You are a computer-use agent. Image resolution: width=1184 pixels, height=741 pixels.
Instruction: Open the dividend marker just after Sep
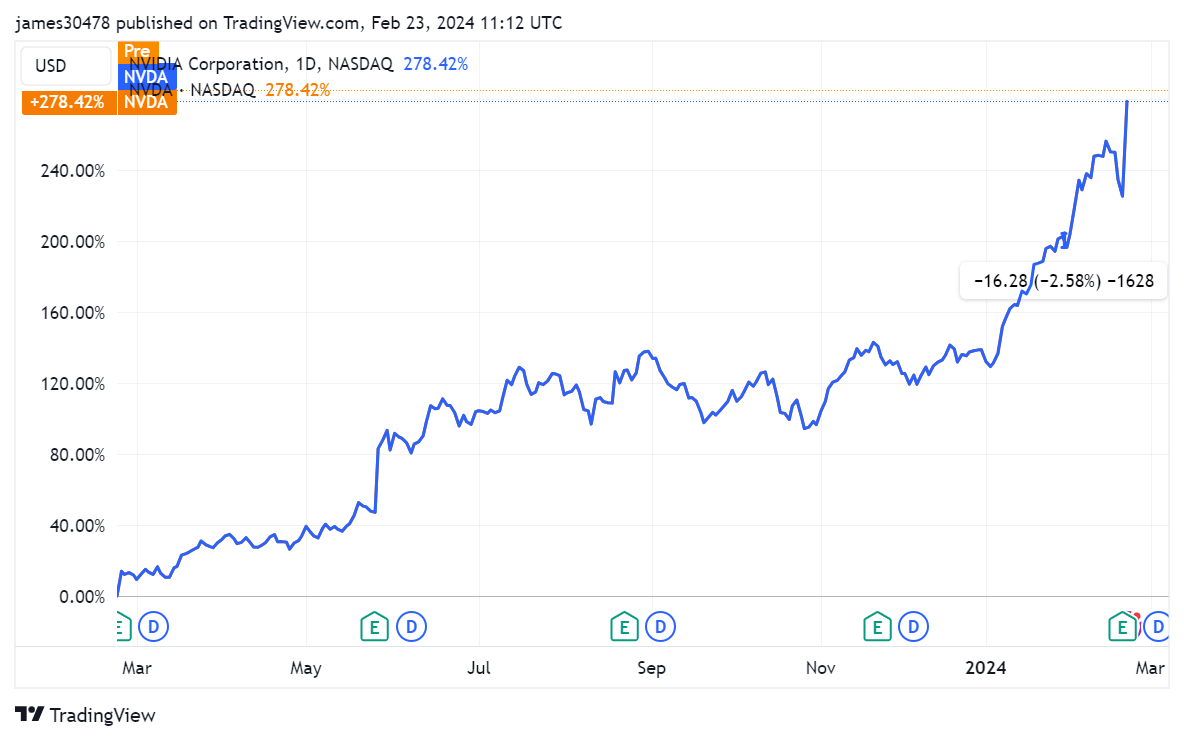click(x=660, y=627)
